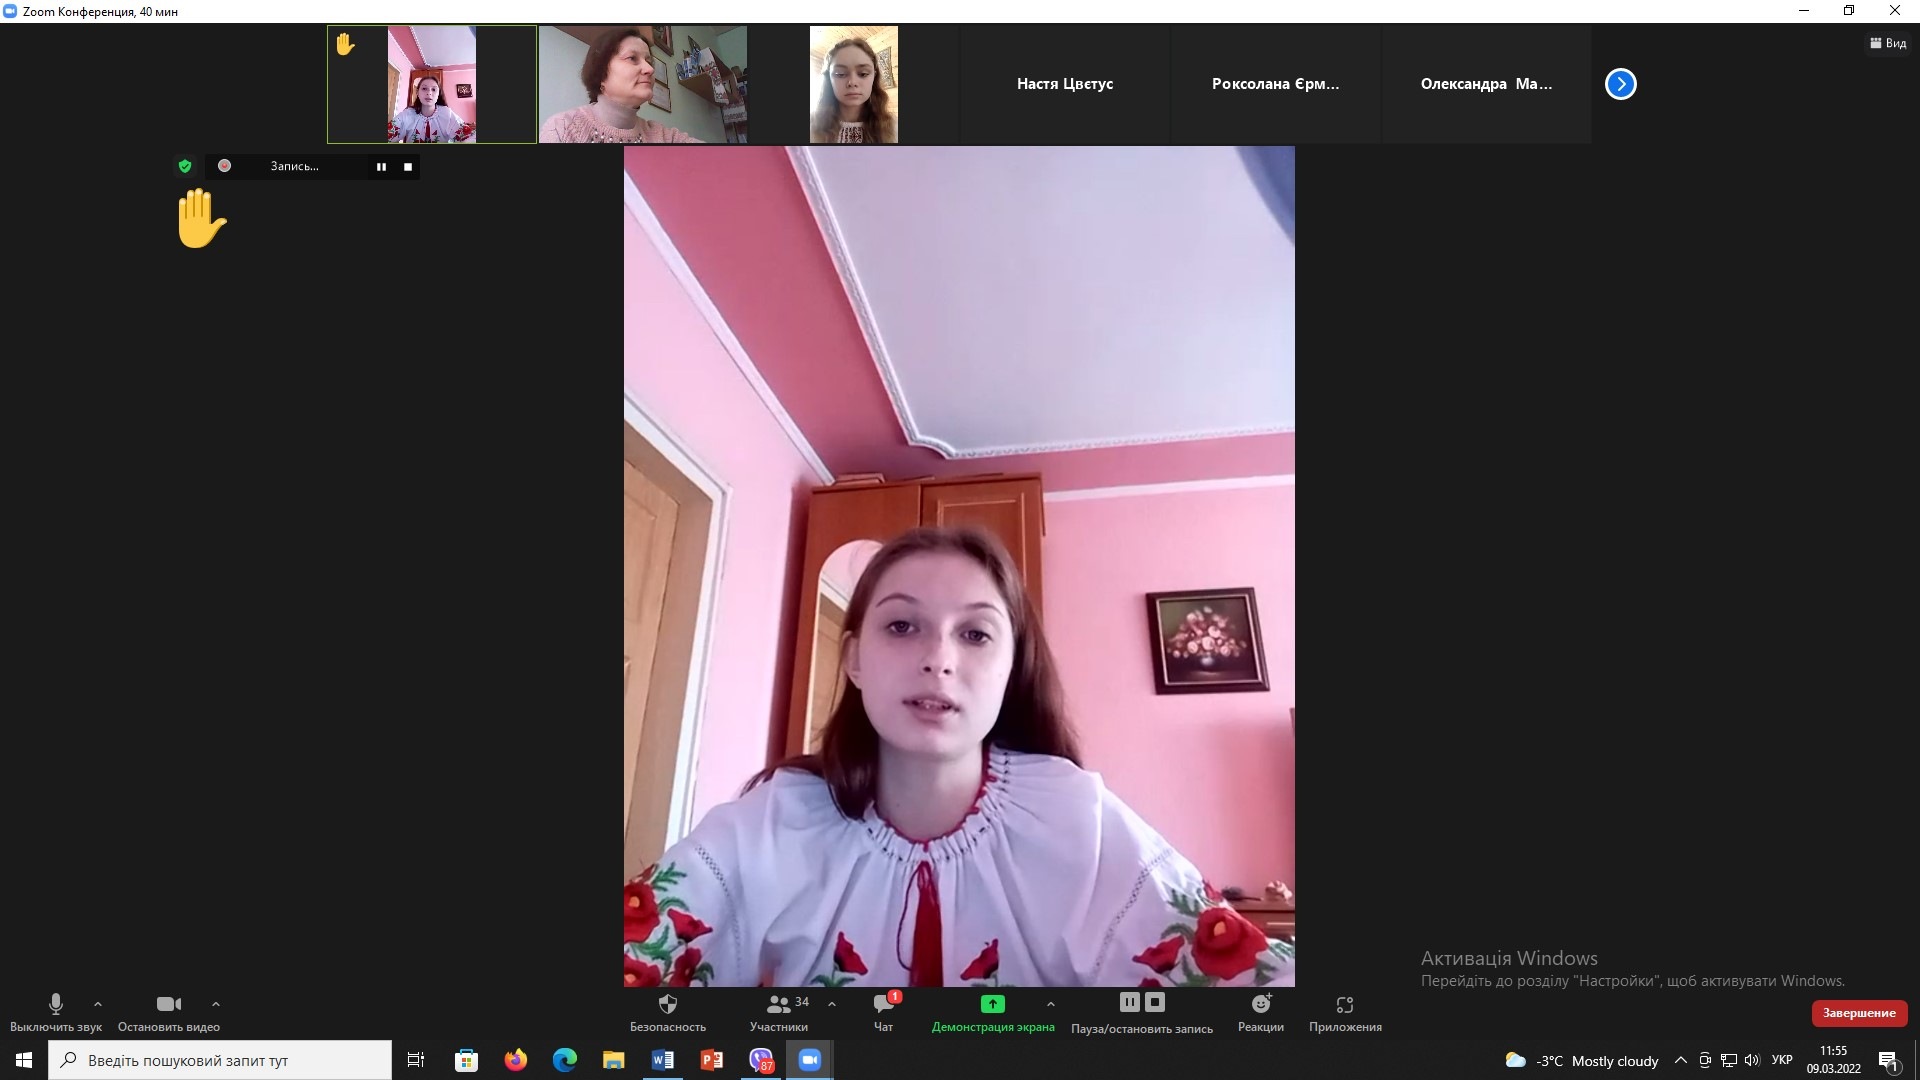1920x1080 pixels.
Task: Open the Вид view menu
Action: click(1888, 43)
